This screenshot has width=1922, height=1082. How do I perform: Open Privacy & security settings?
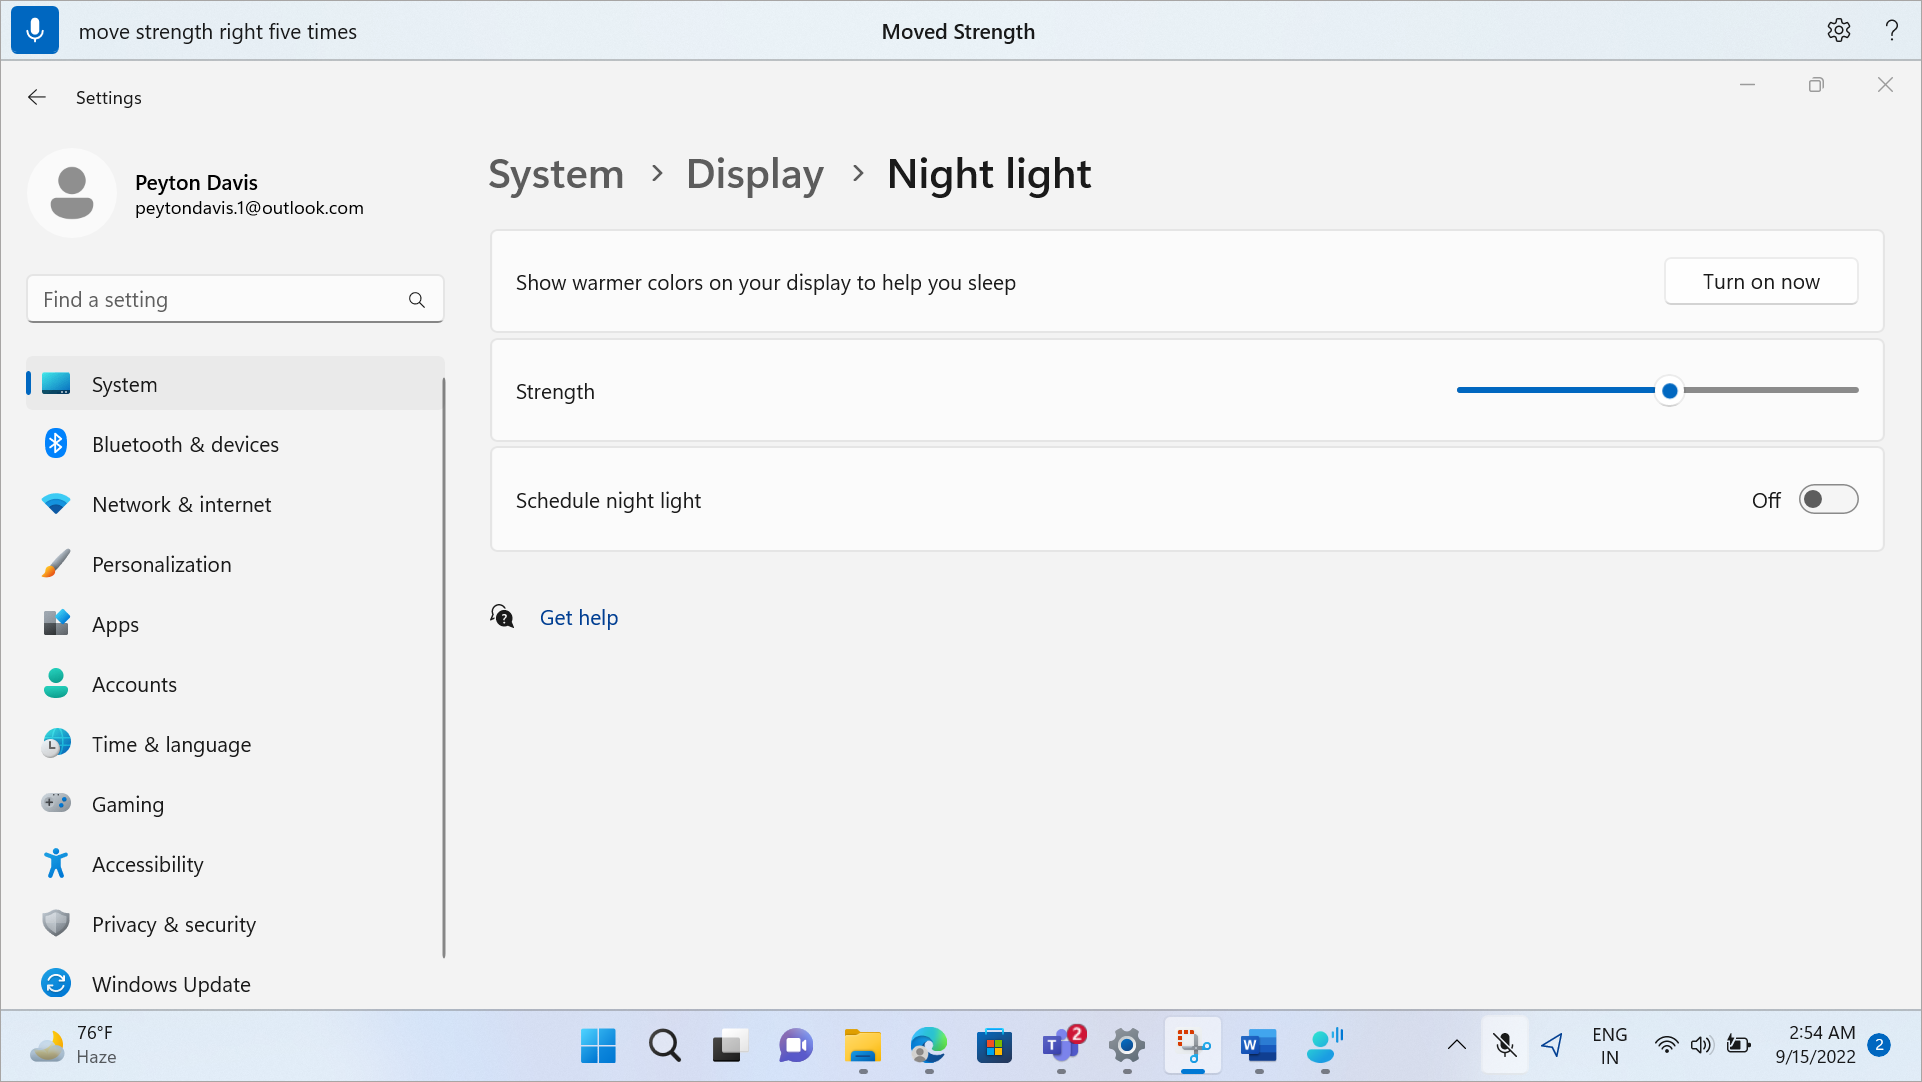pos(173,924)
